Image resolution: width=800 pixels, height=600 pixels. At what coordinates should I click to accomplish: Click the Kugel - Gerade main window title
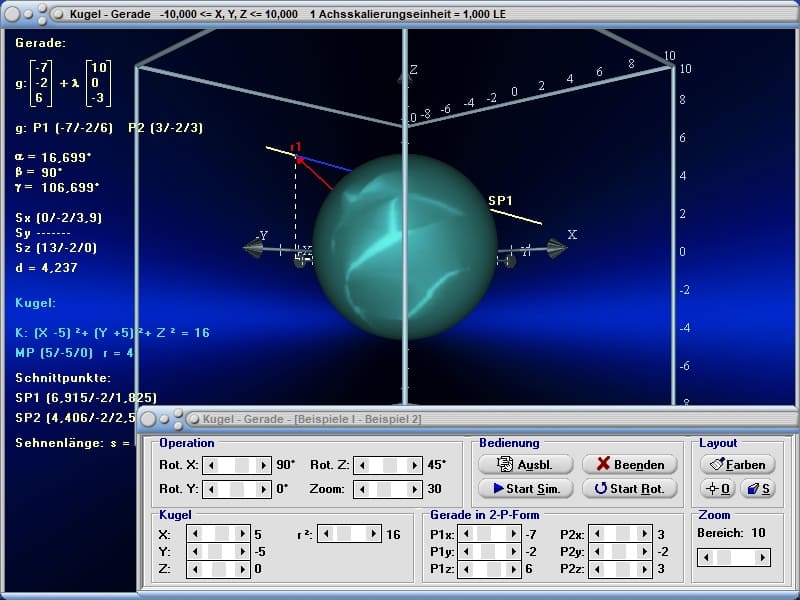[x=110, y=14]
